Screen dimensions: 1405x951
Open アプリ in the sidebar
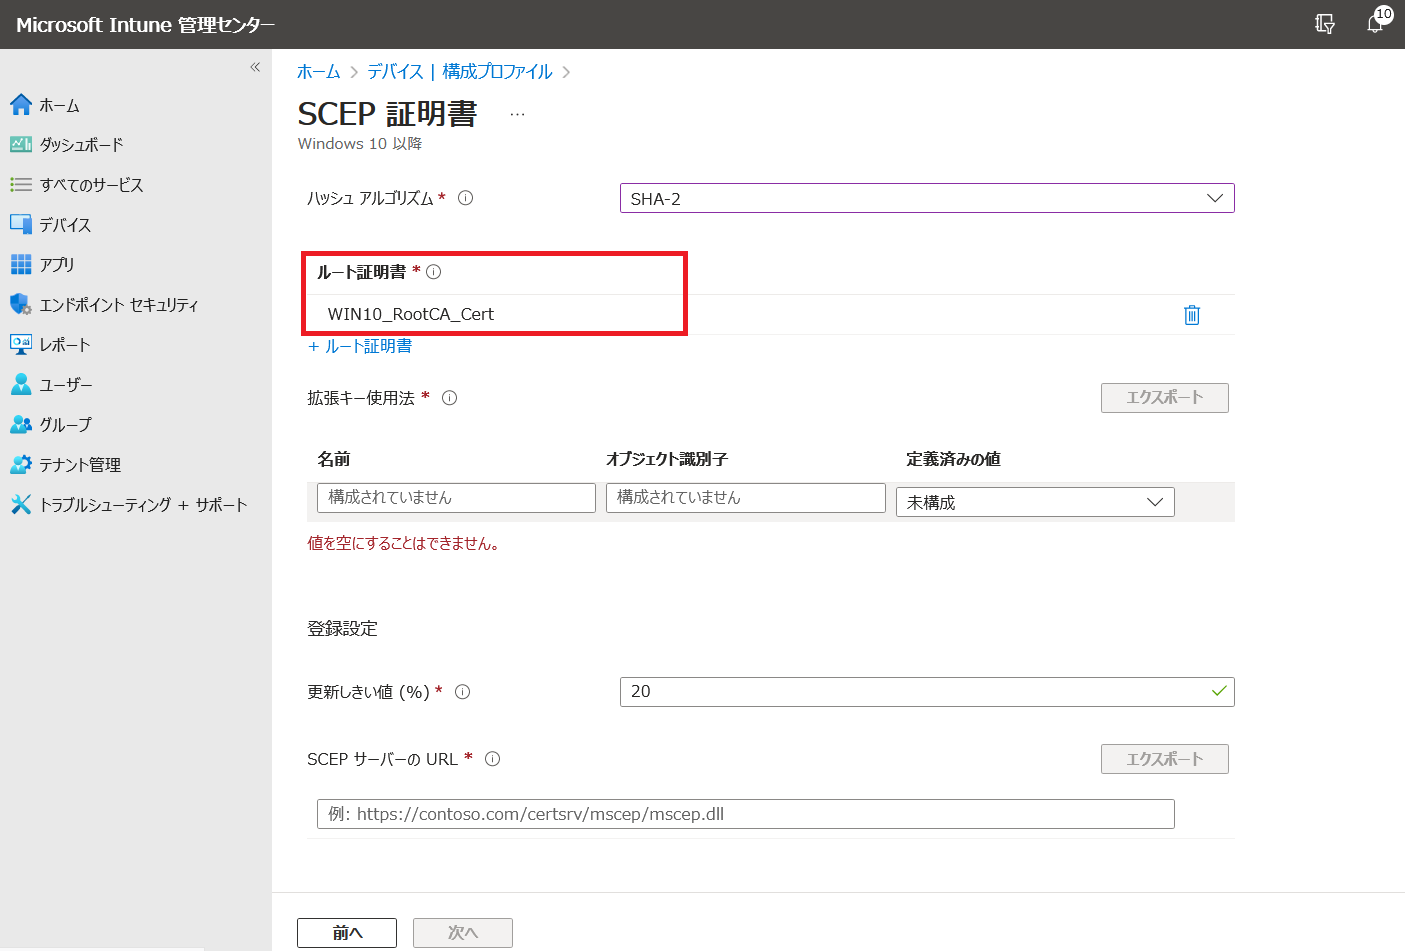pos(57,265)
